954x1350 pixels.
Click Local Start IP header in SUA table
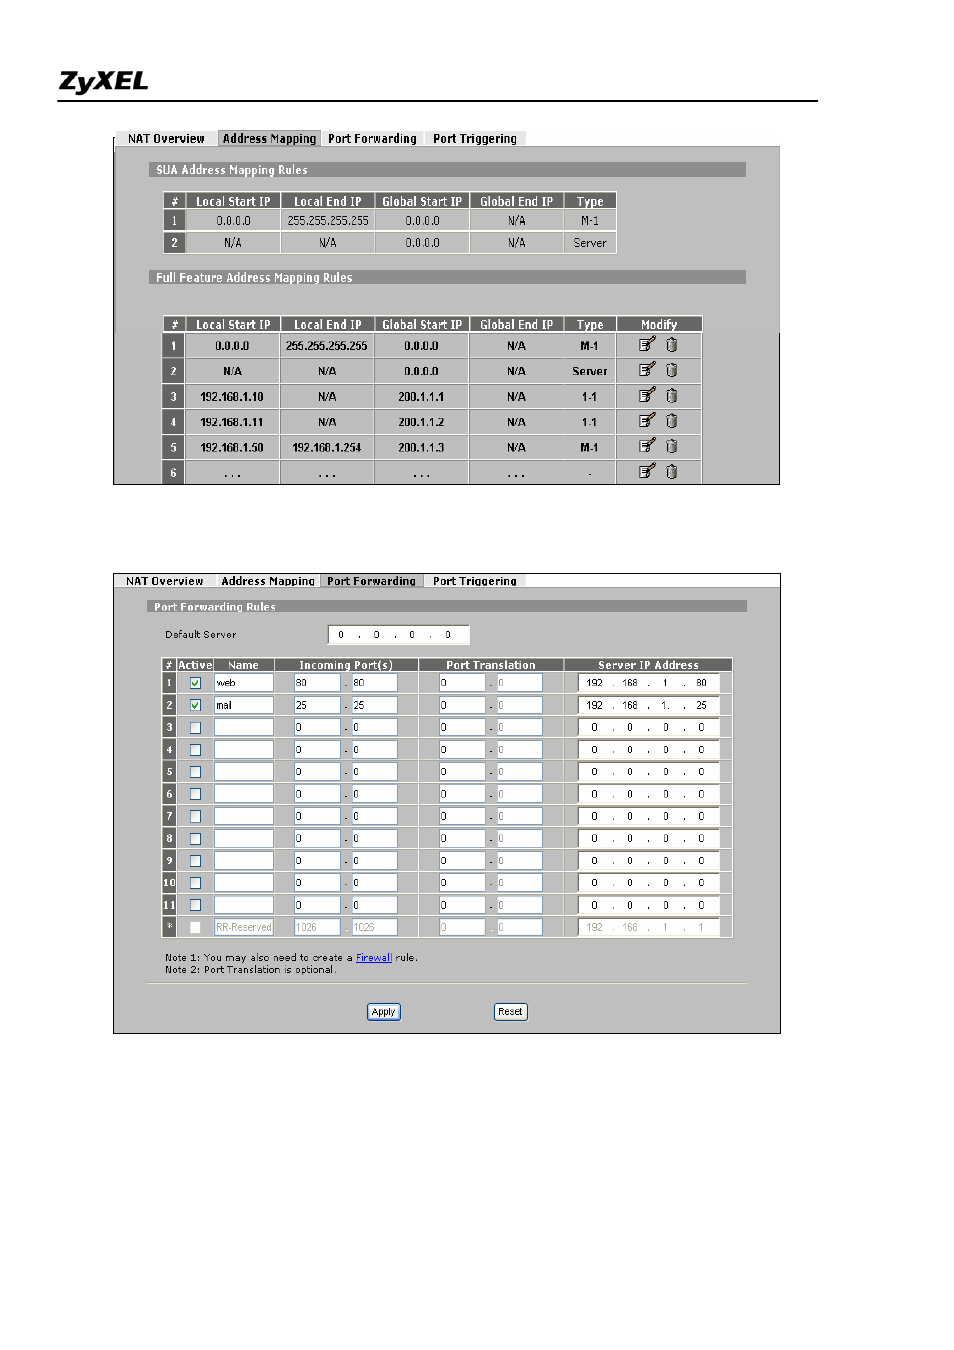pyautogui.click(x=233, y=201)
